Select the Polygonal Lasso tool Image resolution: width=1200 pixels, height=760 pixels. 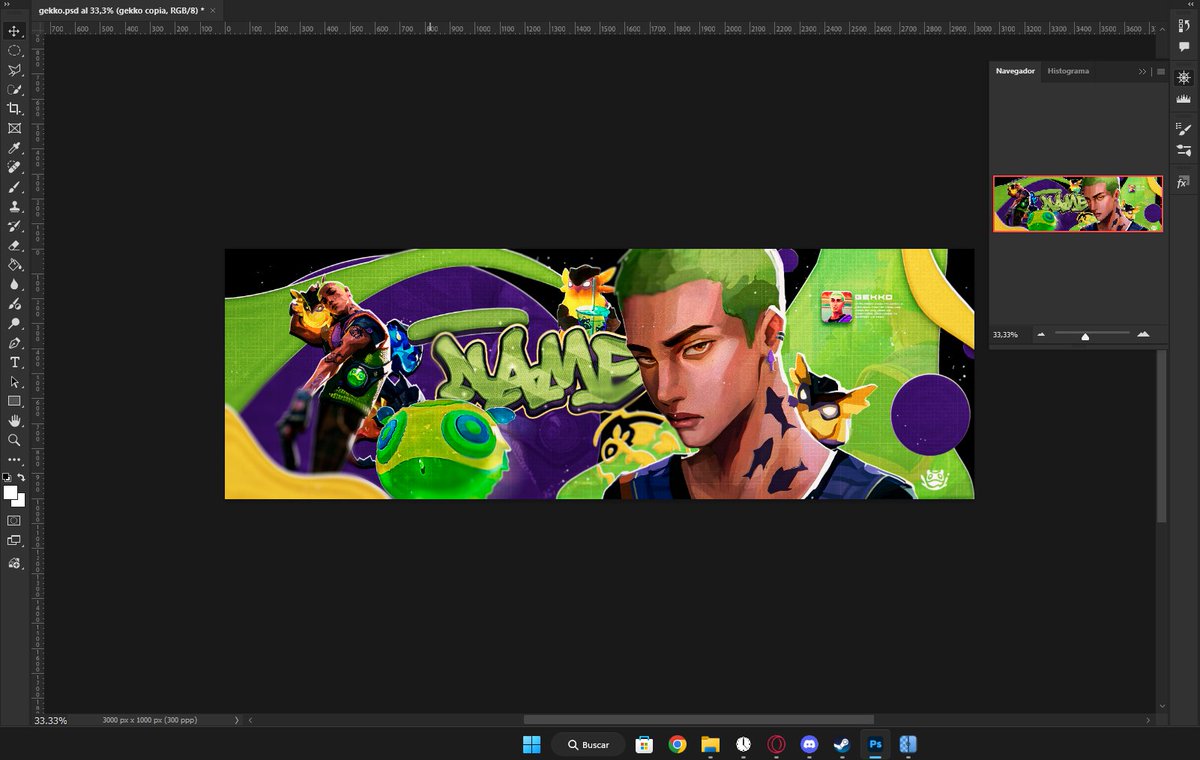[x=14, y=70]
